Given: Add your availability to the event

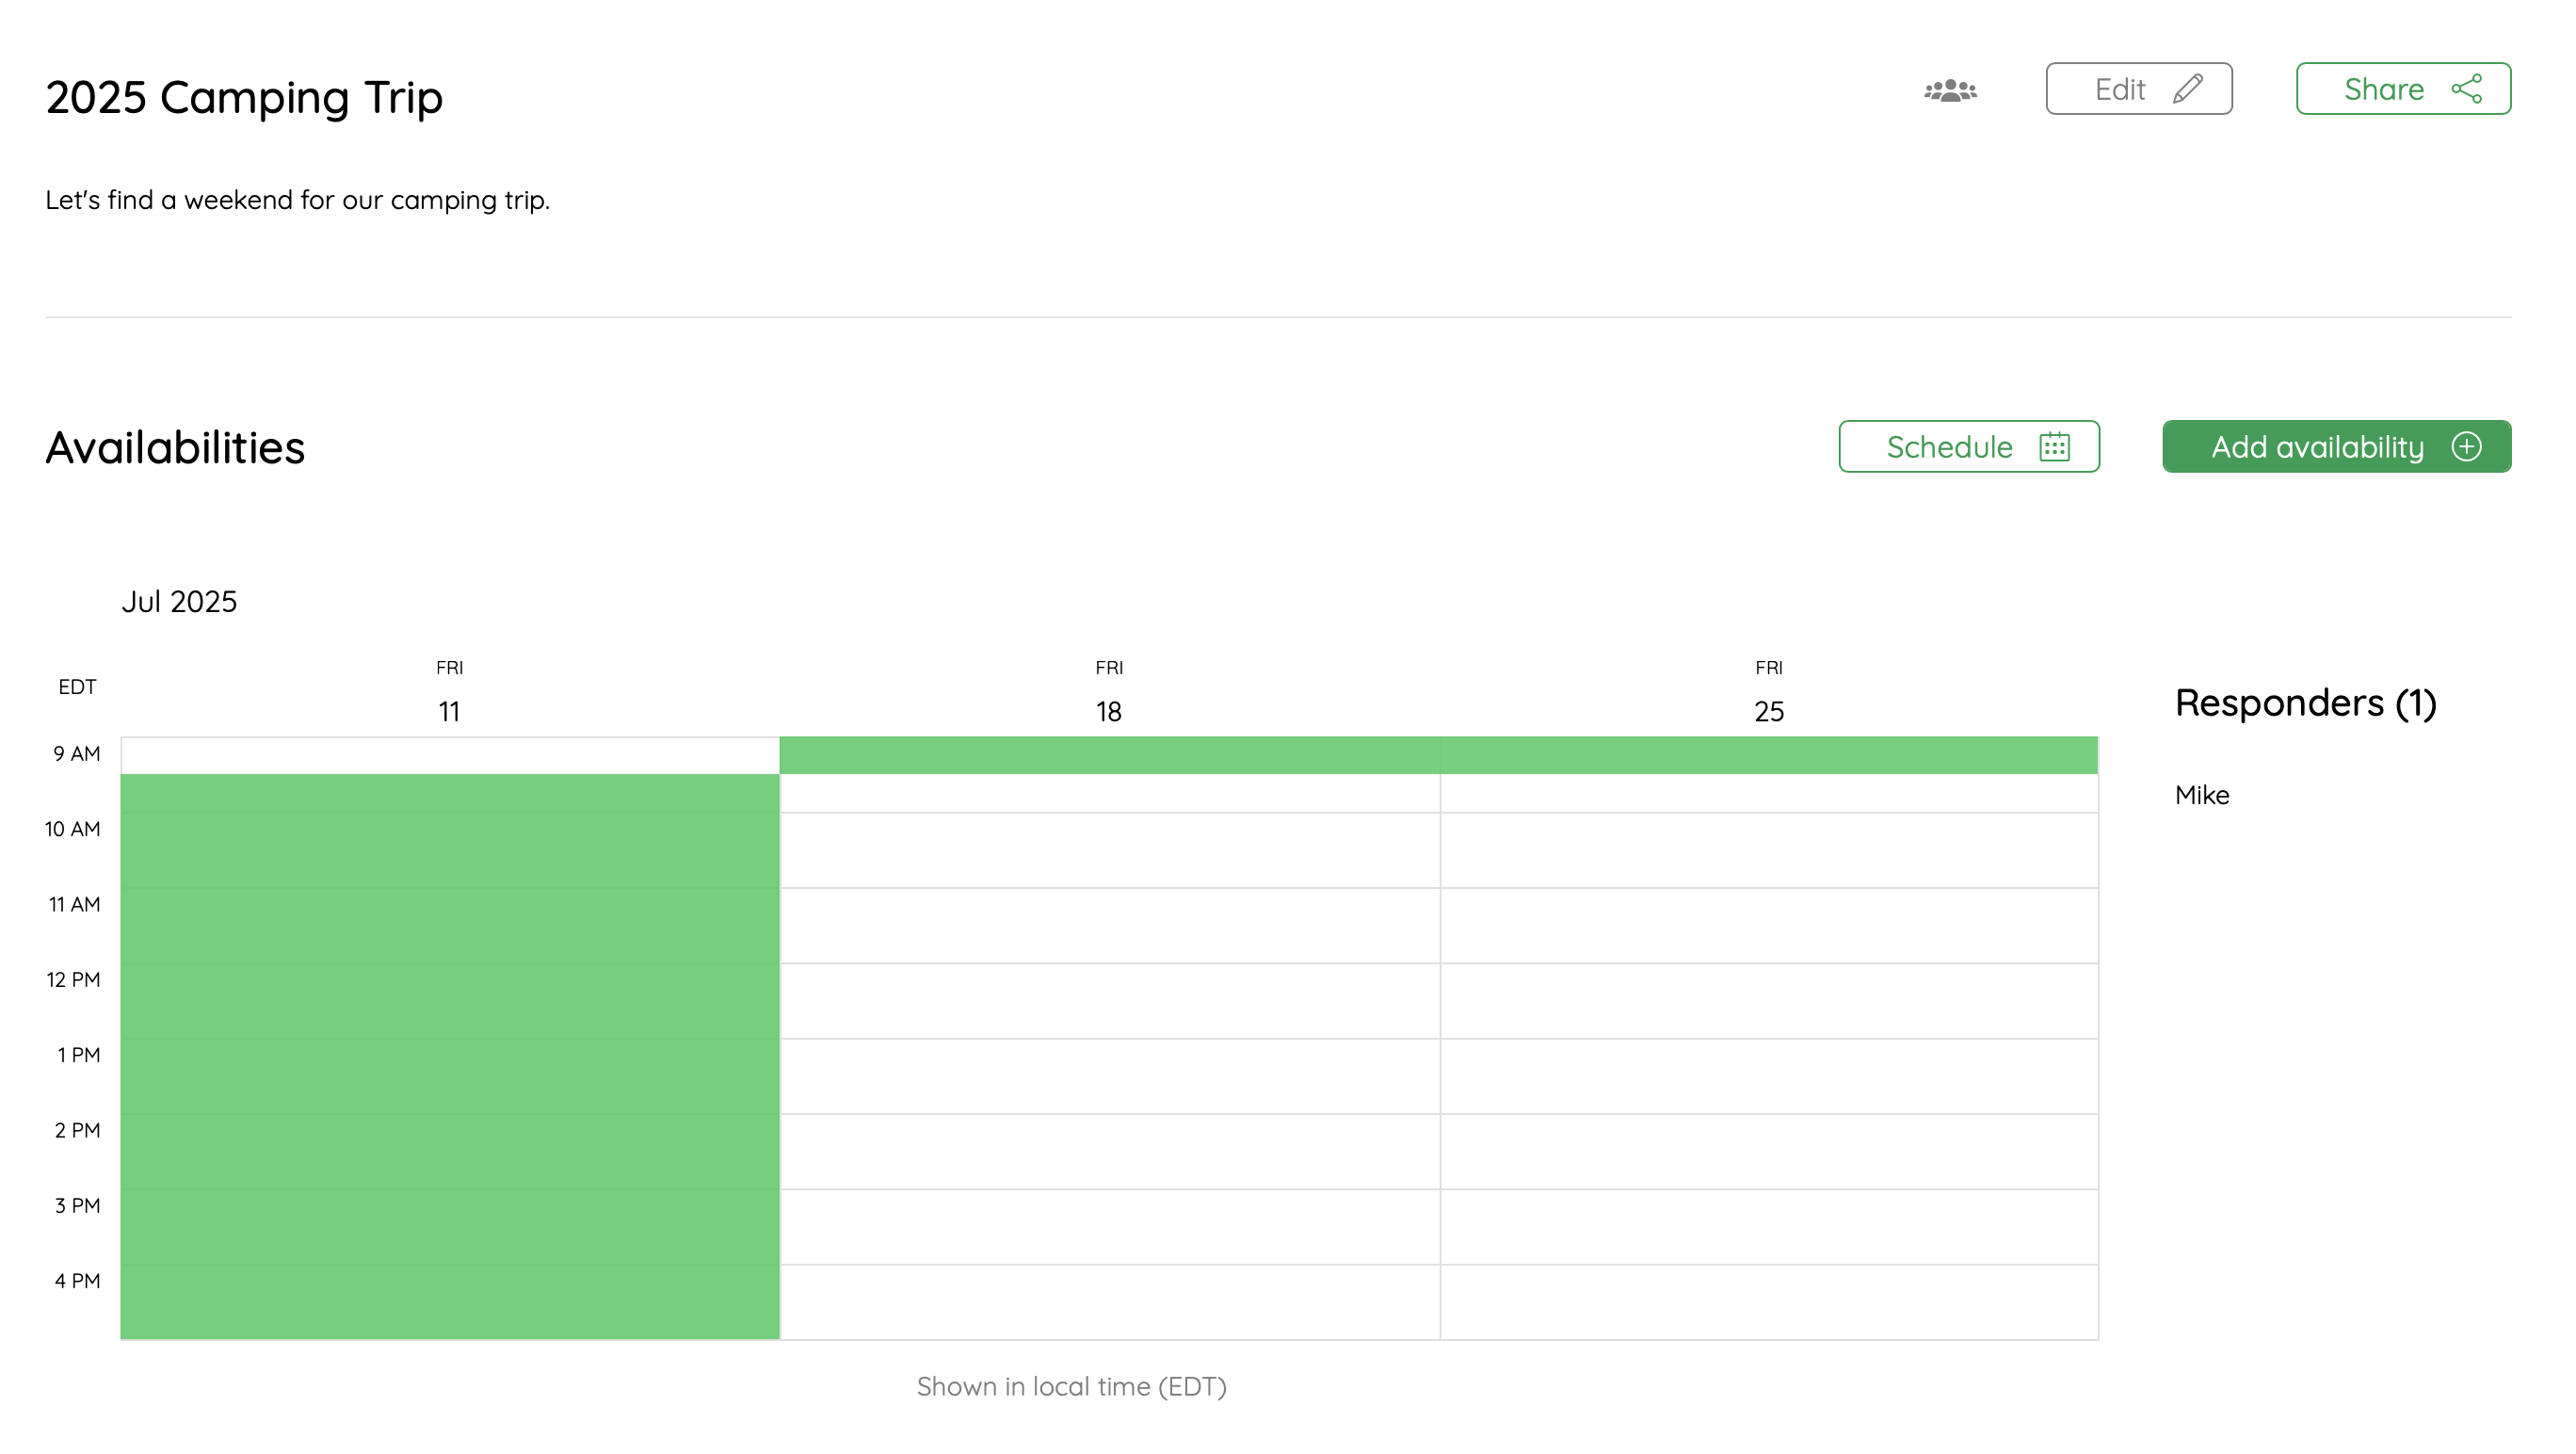Looking at the screenshot, I should pos(2337,447).
